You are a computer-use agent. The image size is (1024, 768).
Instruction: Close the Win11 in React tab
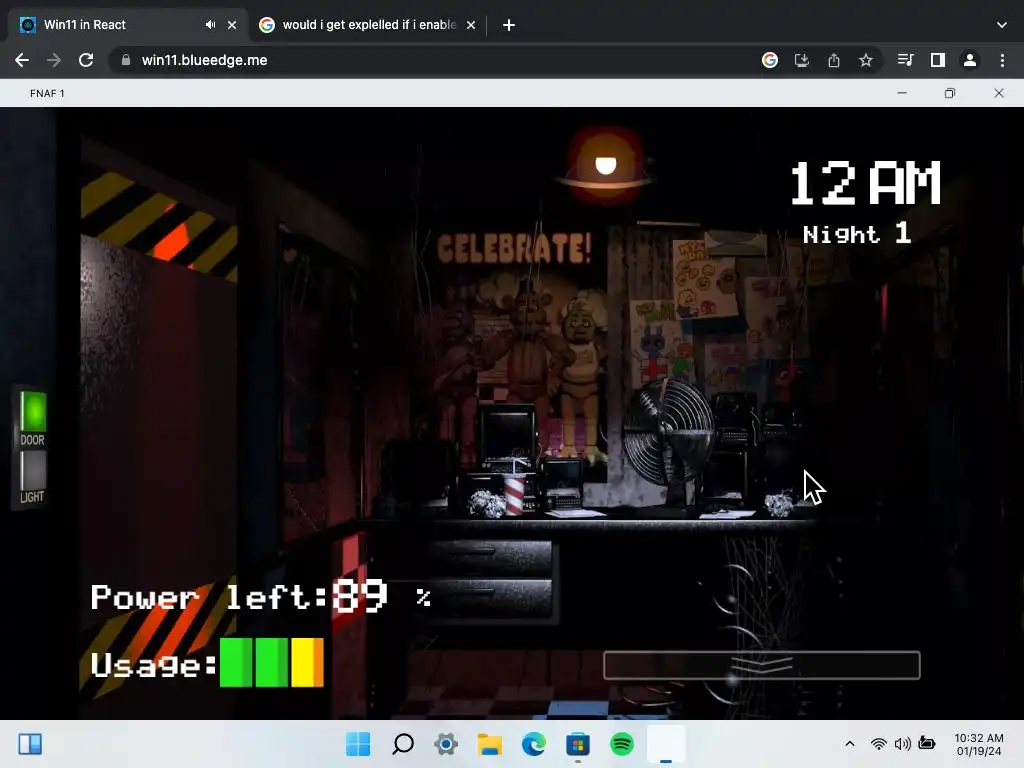[232, 25]
